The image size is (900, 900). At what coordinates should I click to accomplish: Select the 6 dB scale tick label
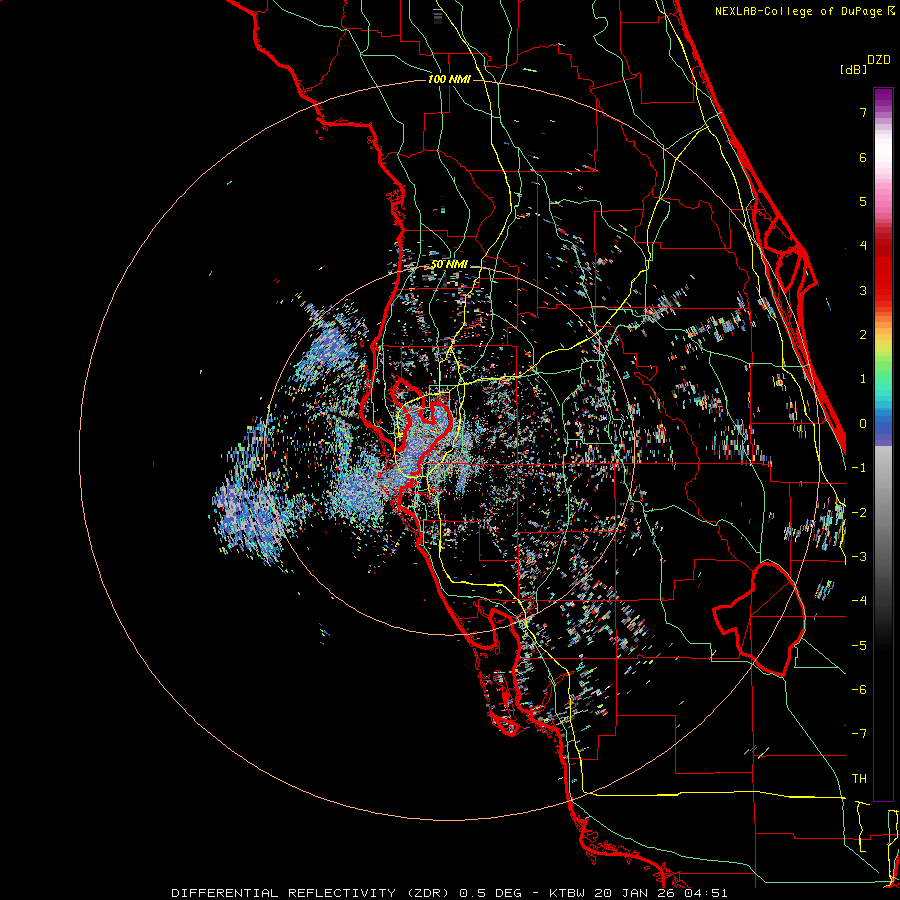point(863,157)
